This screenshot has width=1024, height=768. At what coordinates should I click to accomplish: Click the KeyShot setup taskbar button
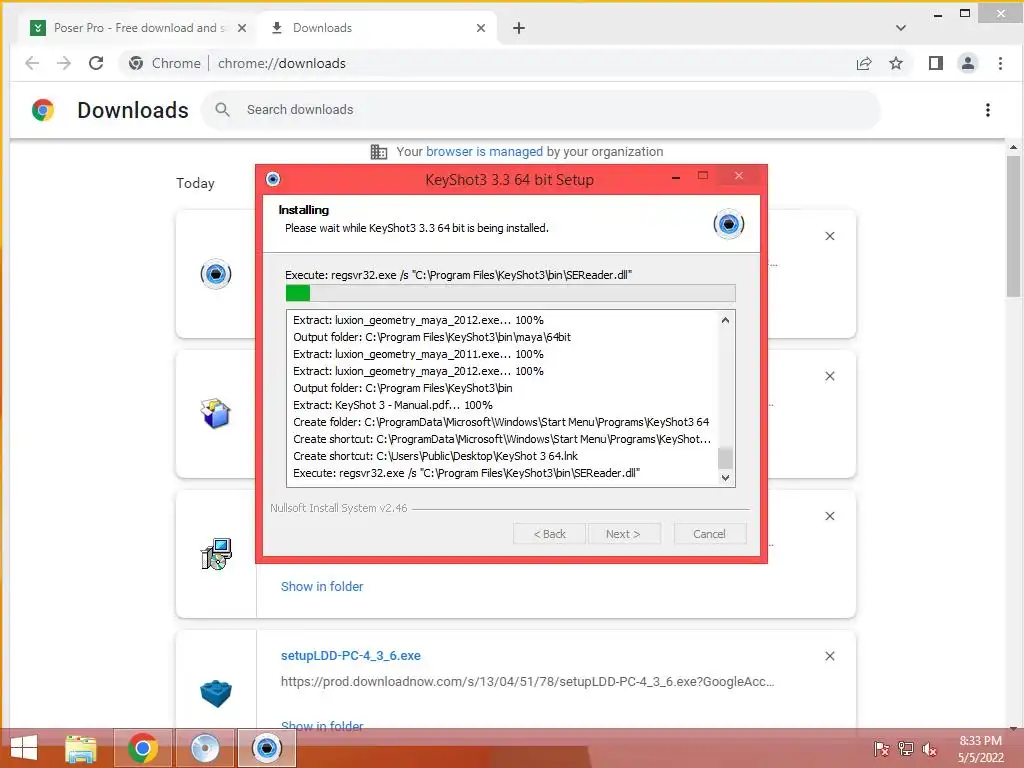click(266, 748)
